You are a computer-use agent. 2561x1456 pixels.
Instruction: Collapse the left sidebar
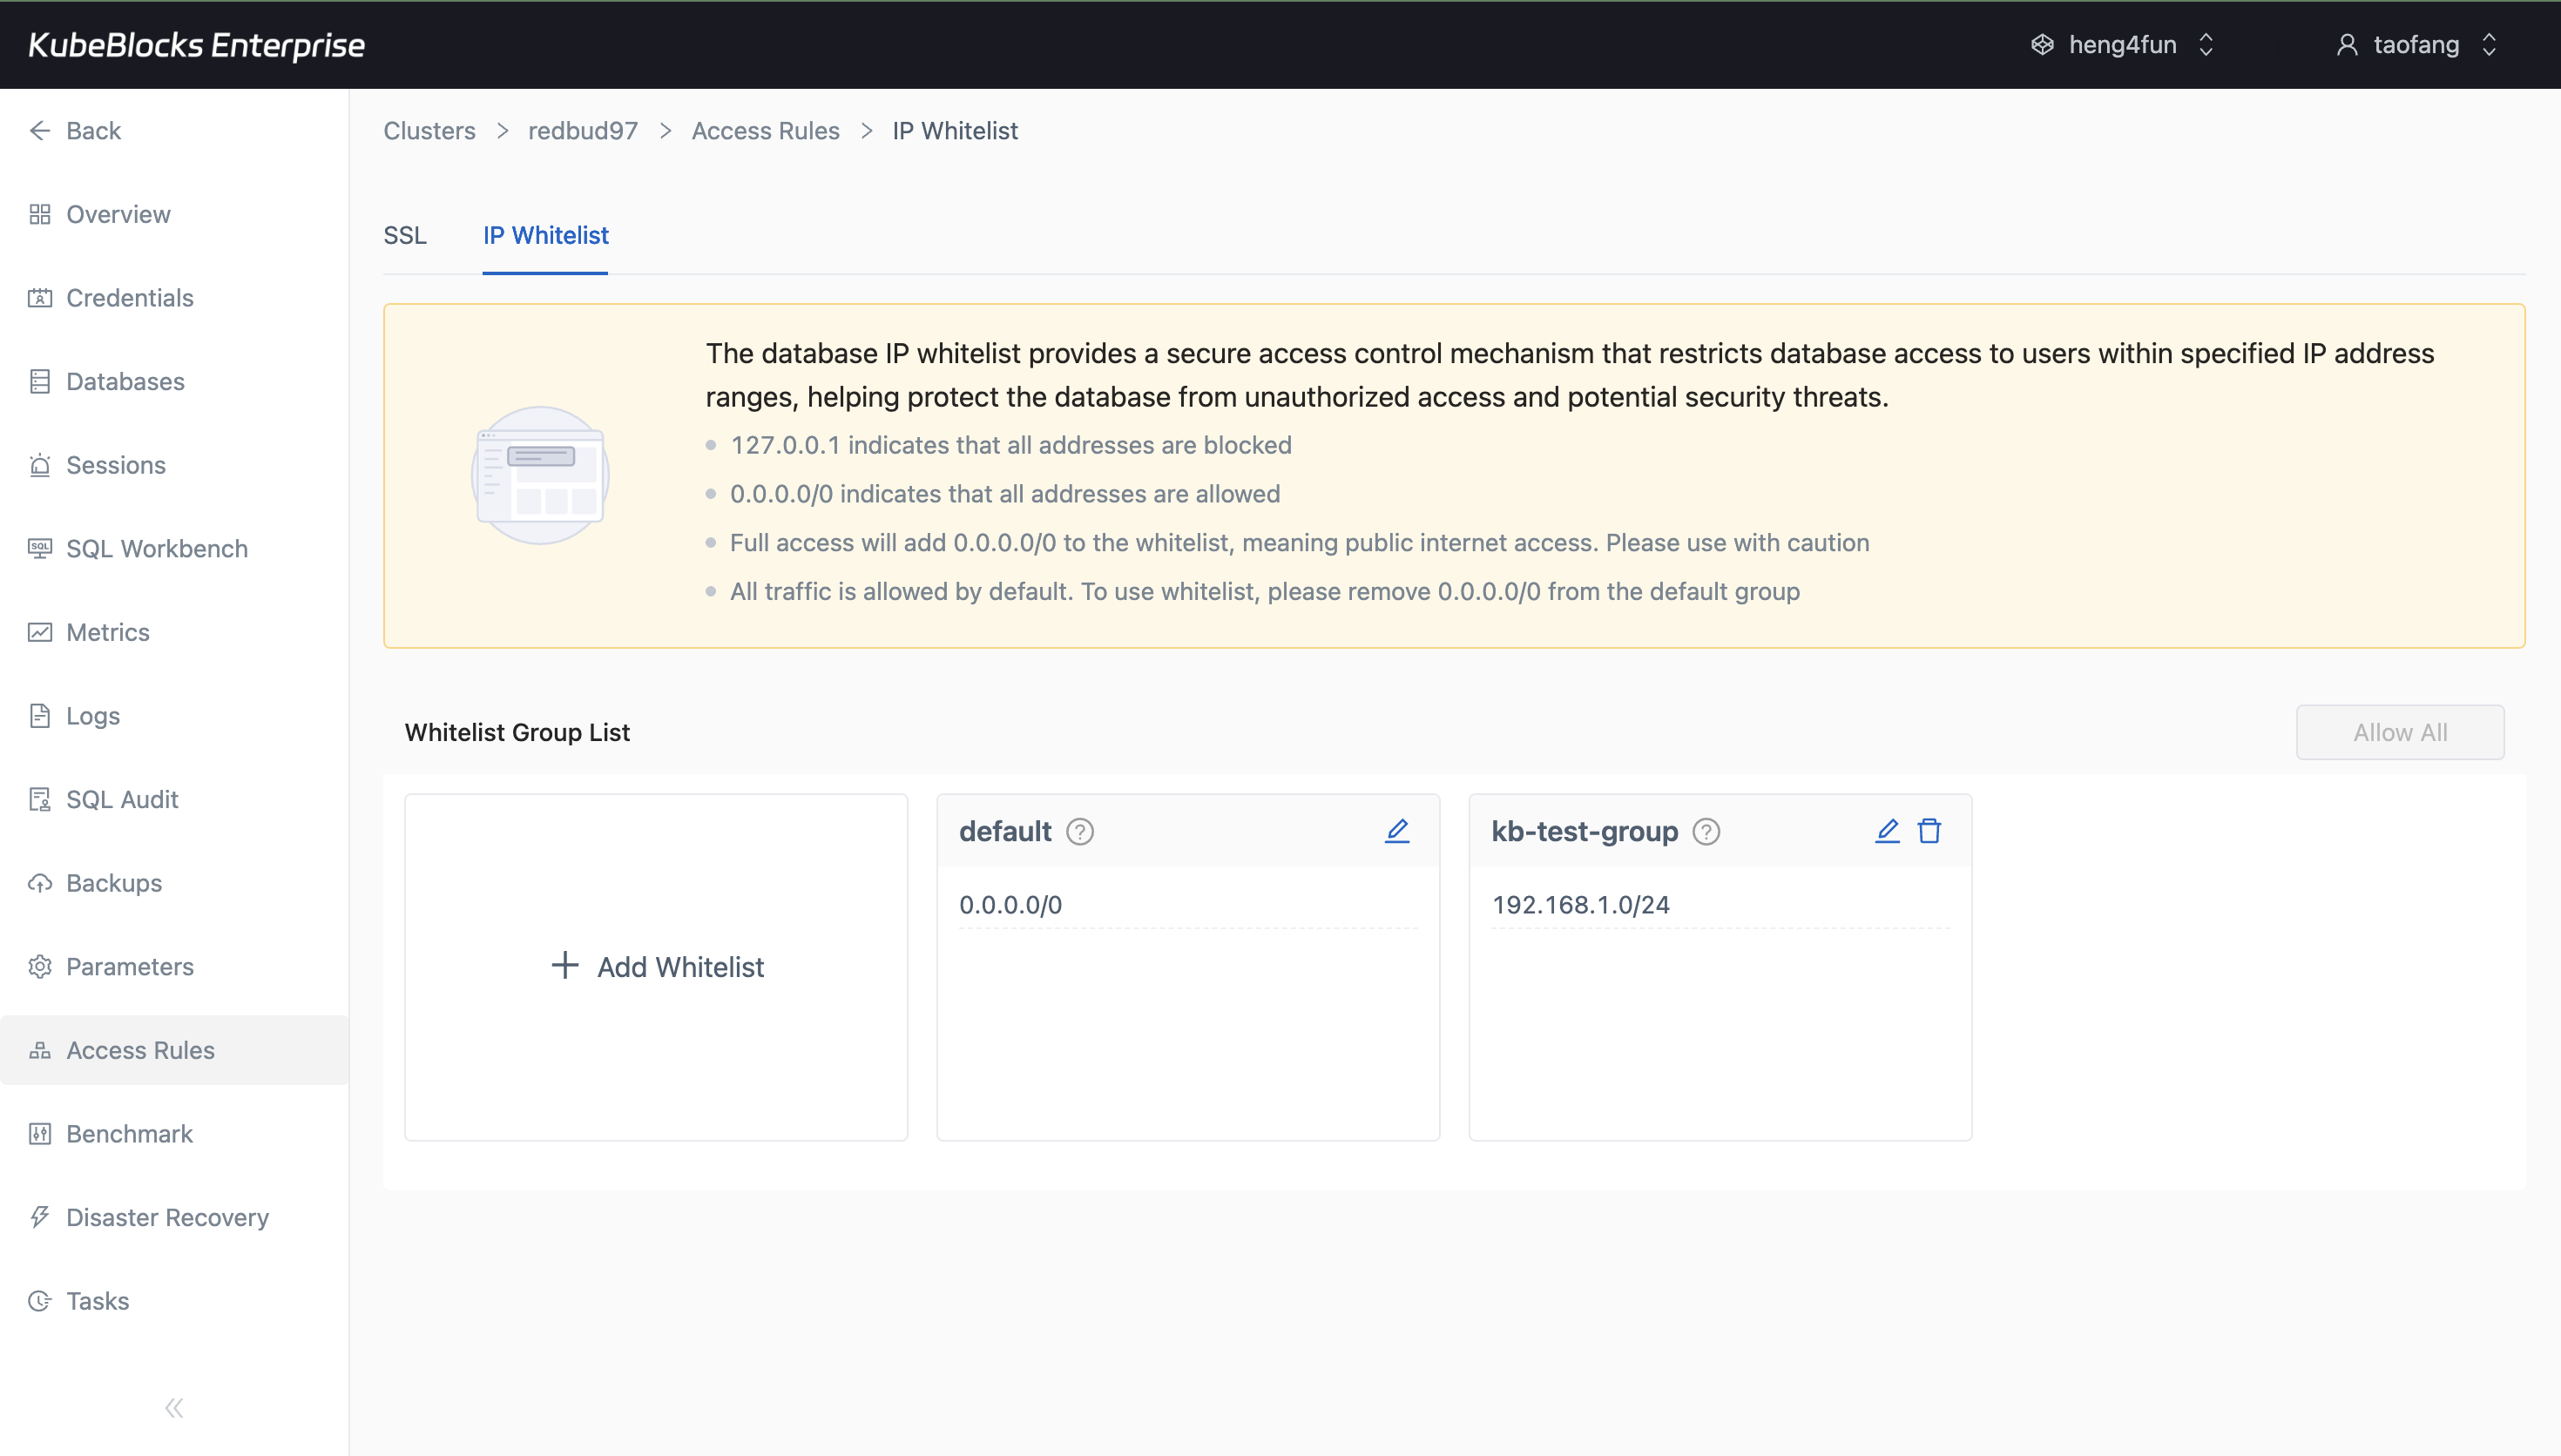[173, 1407]
